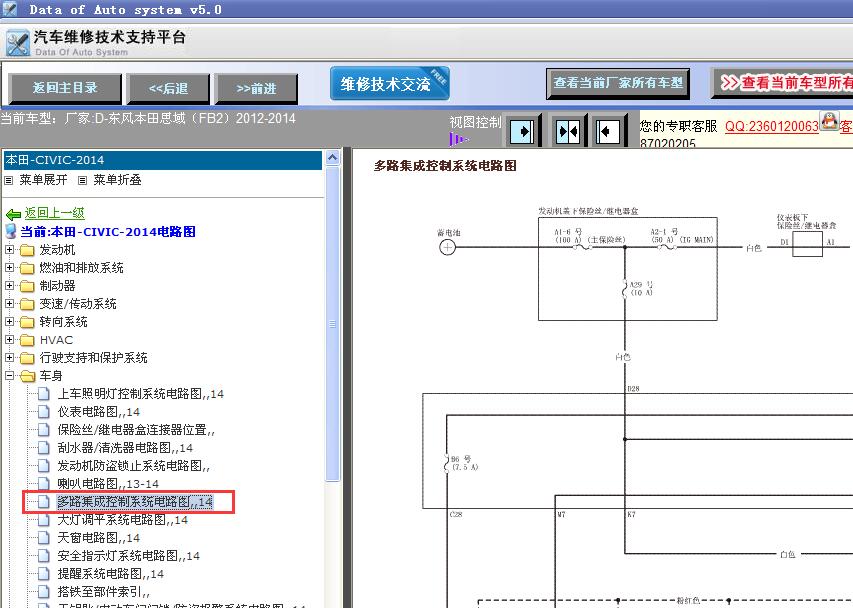Viewport: 853px width, 608px height.
Task: Click the wrench app logo icon
Action: (x=18, y=43)
